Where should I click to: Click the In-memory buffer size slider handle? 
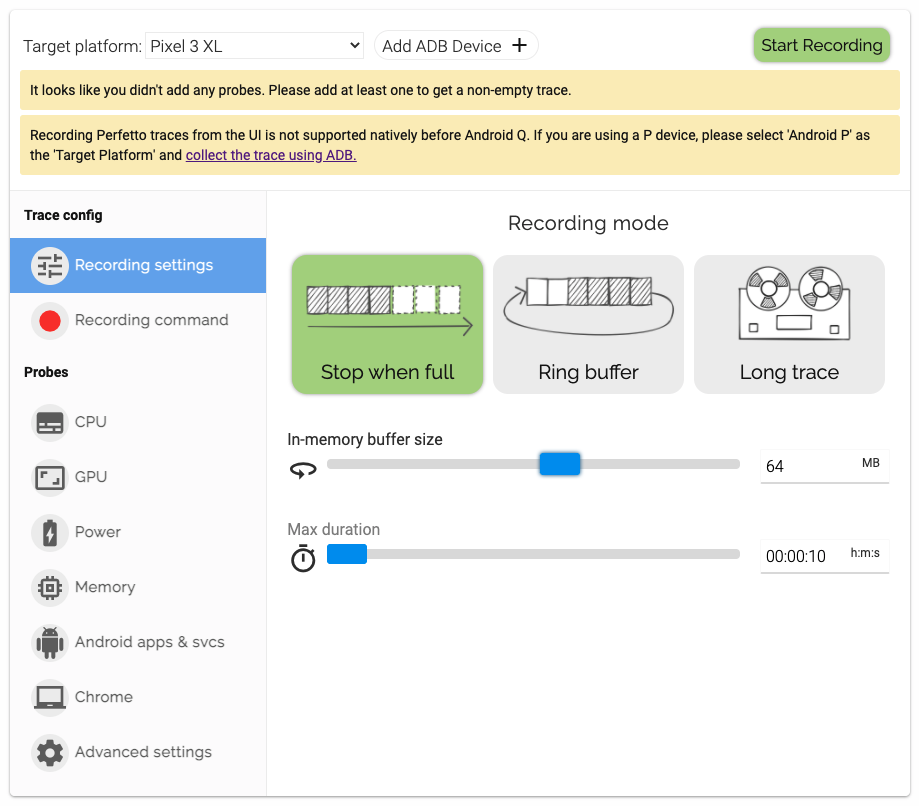560,464
